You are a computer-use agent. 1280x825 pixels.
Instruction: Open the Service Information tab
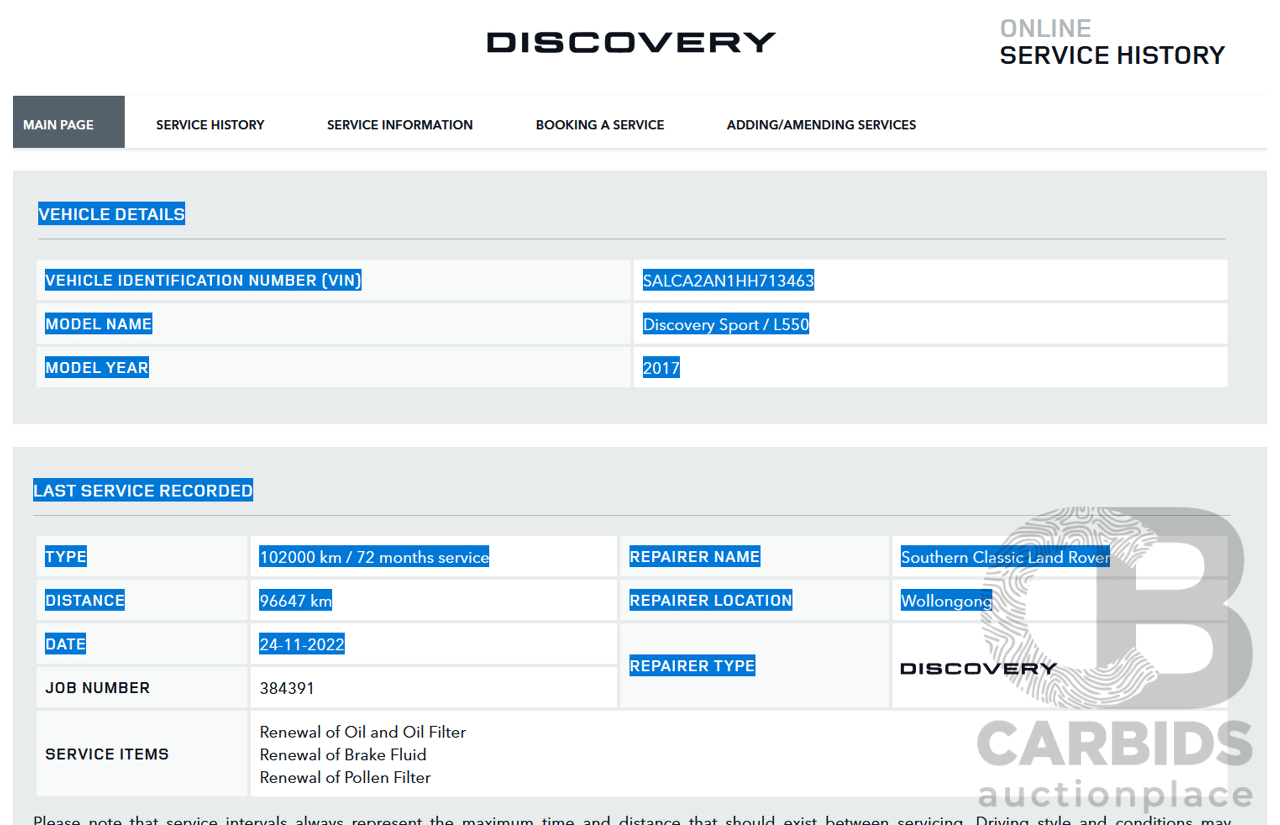400,125
